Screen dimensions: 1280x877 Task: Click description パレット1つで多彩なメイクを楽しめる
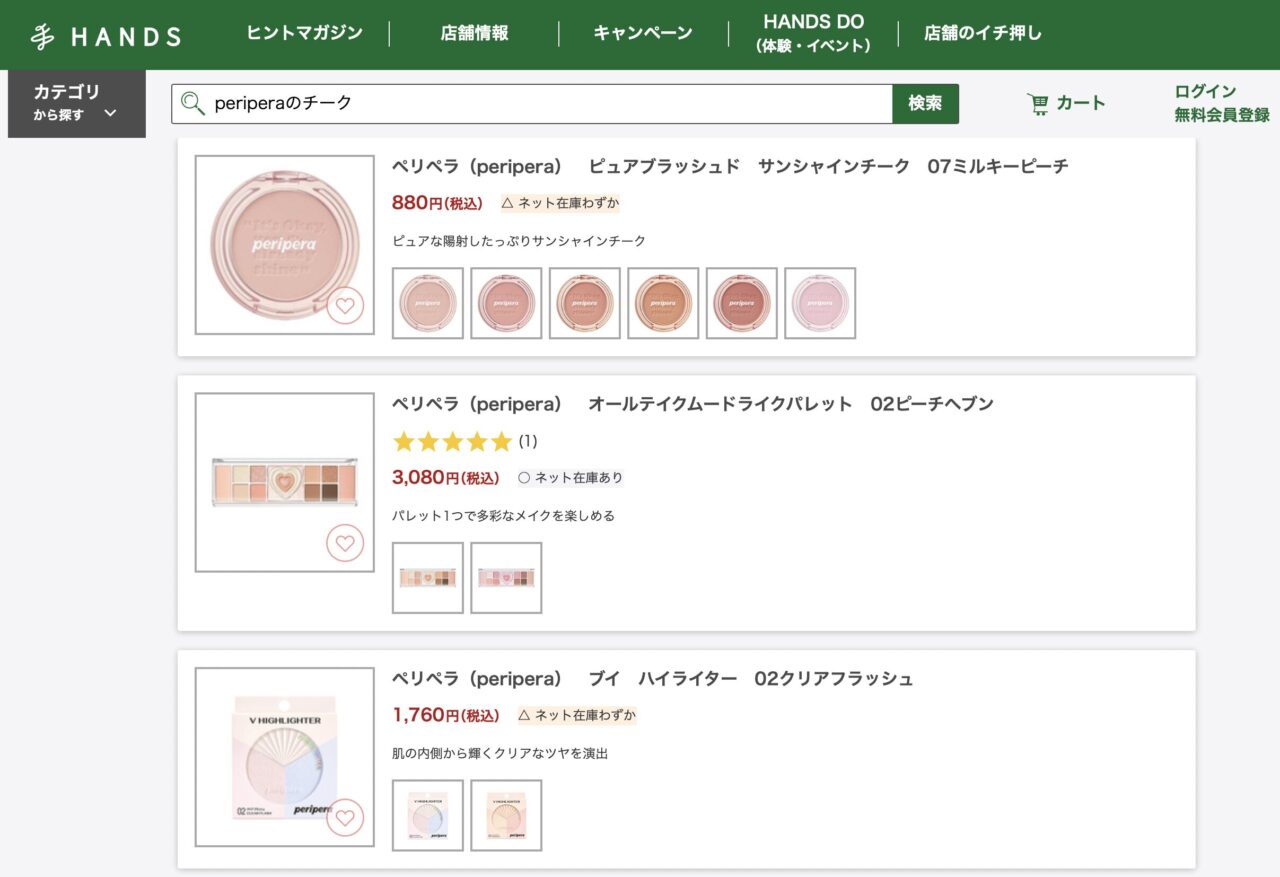click(503, 516)
